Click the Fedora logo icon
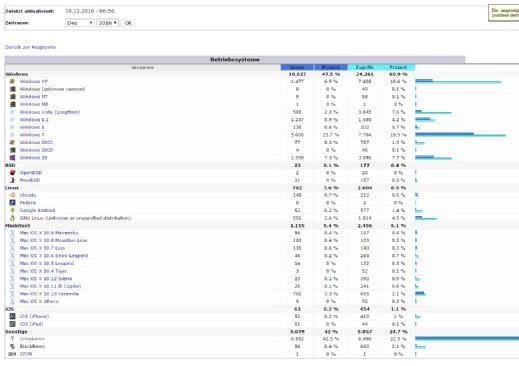This screenshot has width=519, height=366. [12, 203]
